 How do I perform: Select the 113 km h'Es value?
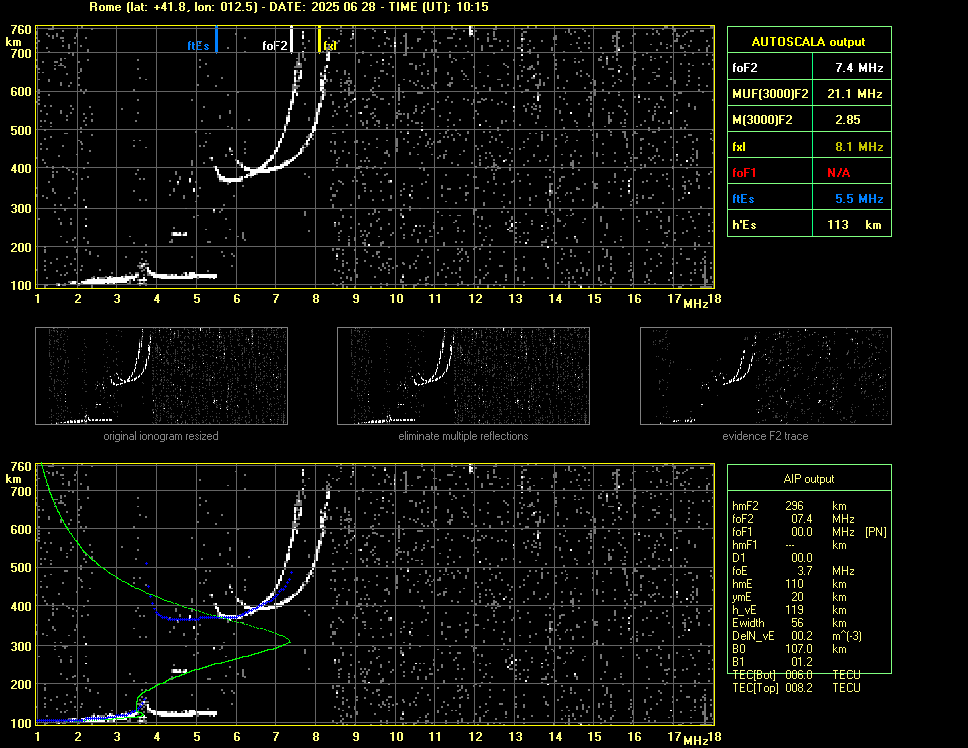tap(854, 225)
